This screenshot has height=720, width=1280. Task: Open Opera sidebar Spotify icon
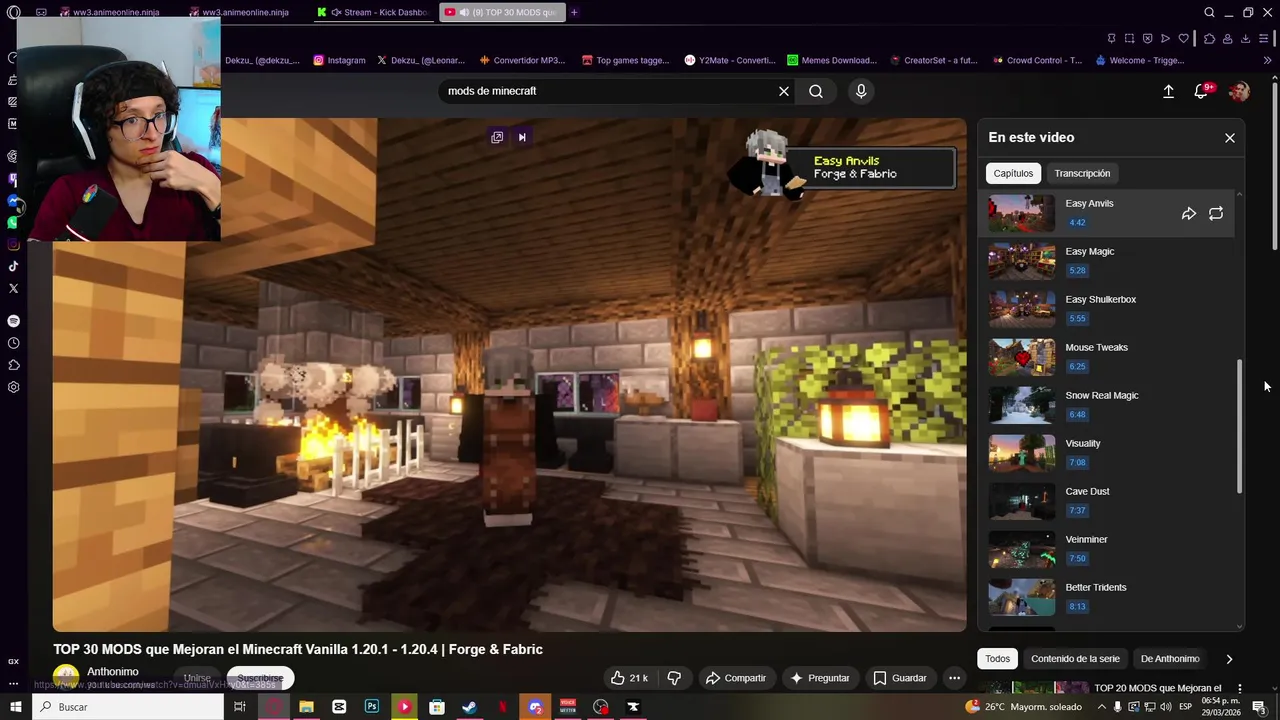13,321
